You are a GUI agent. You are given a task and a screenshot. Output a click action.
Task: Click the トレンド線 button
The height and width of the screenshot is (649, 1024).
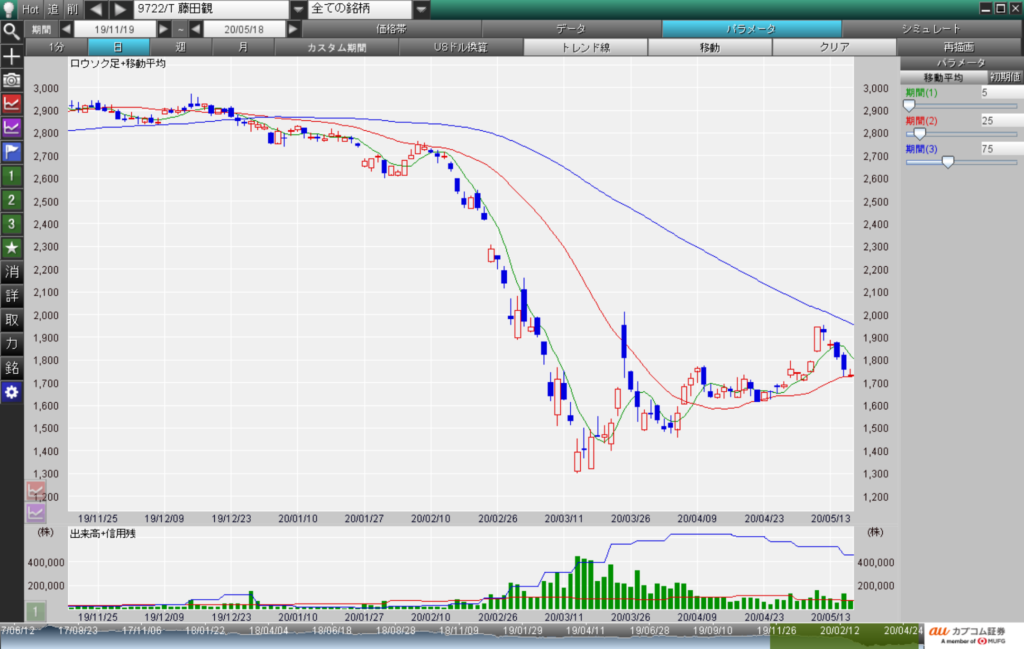pos(585,47)
